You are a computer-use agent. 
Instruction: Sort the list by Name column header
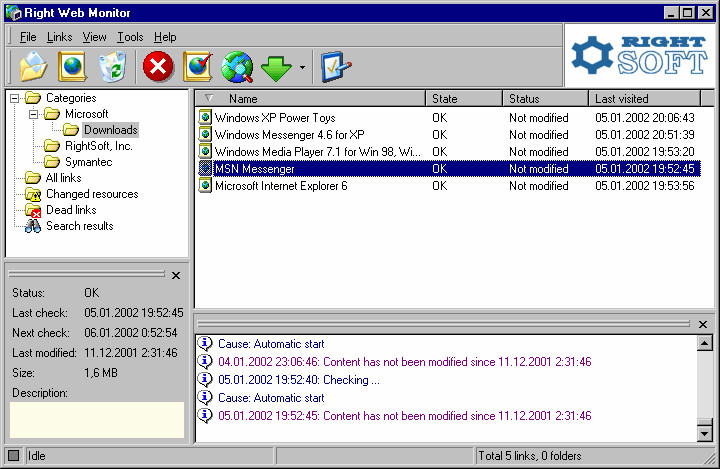310,98
